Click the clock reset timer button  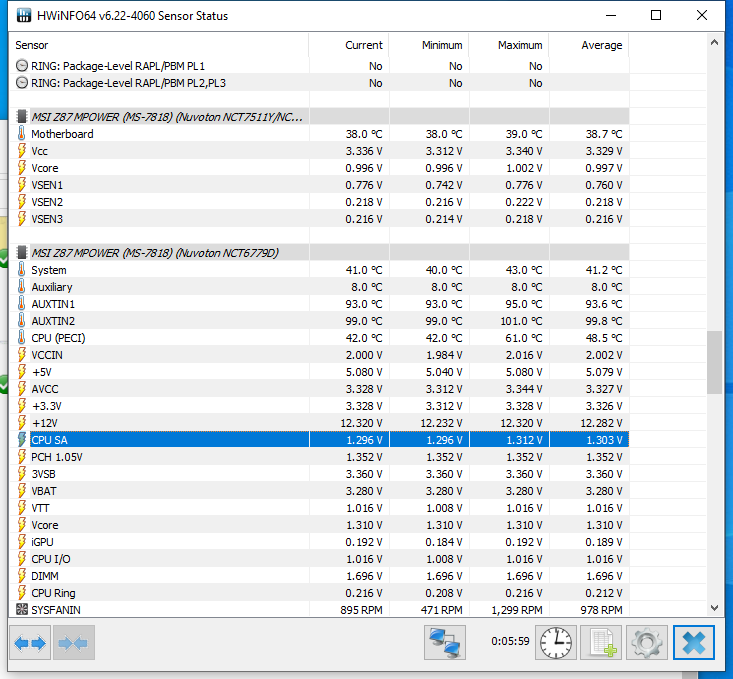pyautogui.click(x=556, y=643)
